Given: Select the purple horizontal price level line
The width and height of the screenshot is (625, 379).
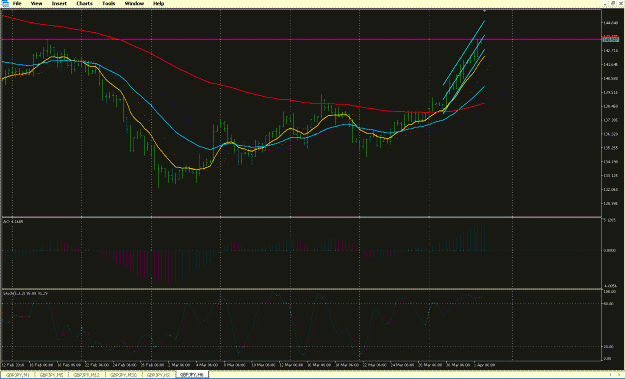Looking at the screenshot, I should 301,39.
